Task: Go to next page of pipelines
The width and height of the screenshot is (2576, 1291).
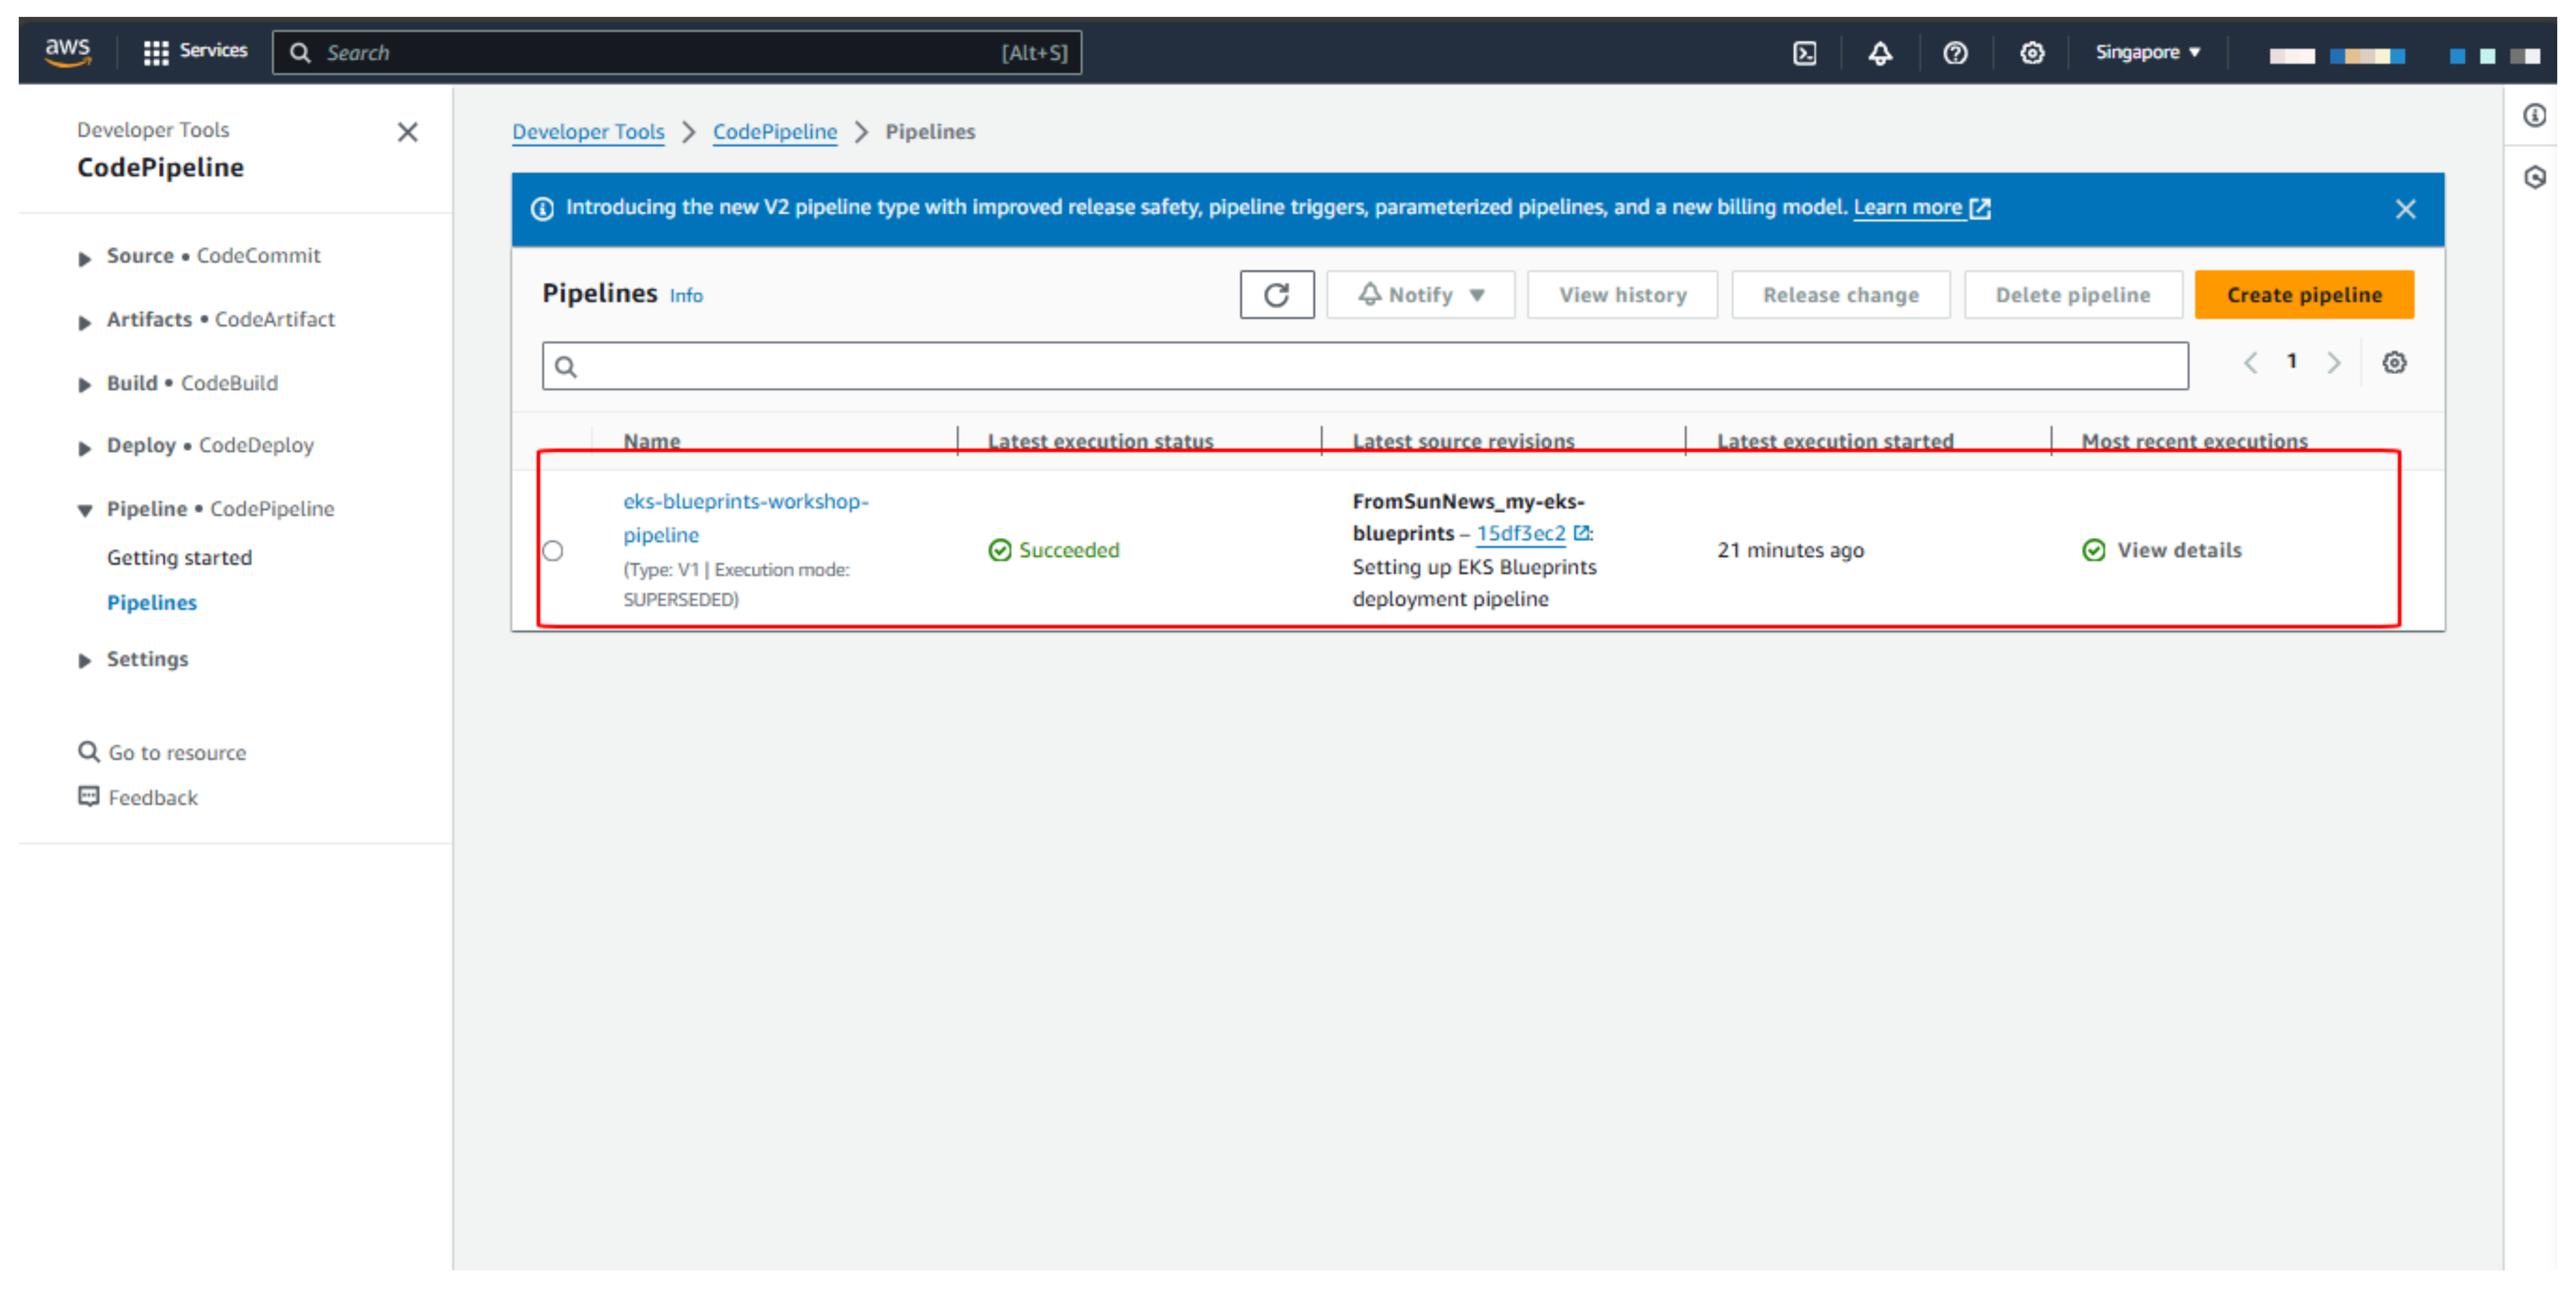Action: click(x=2333, y=363)
